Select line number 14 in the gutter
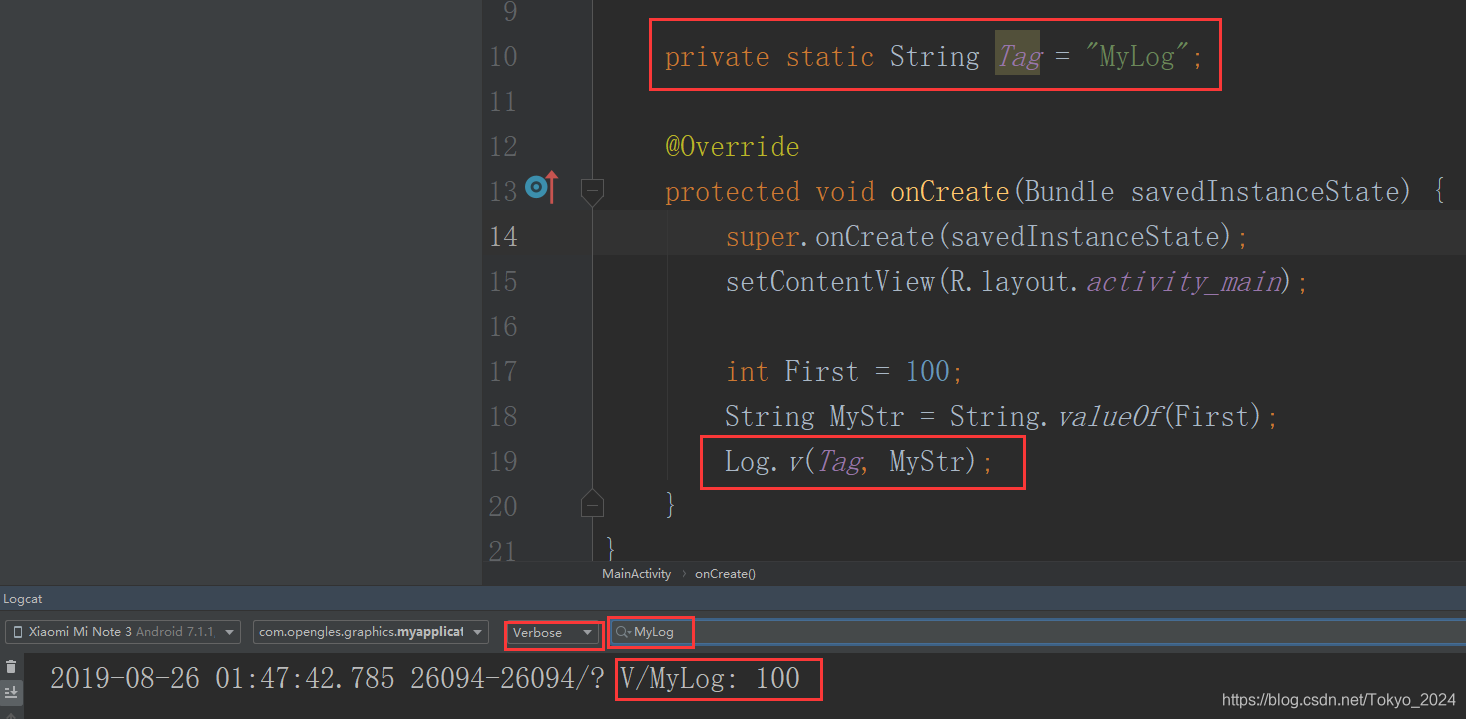This screenshot has width=1466, height=719. tap(504, 236)
